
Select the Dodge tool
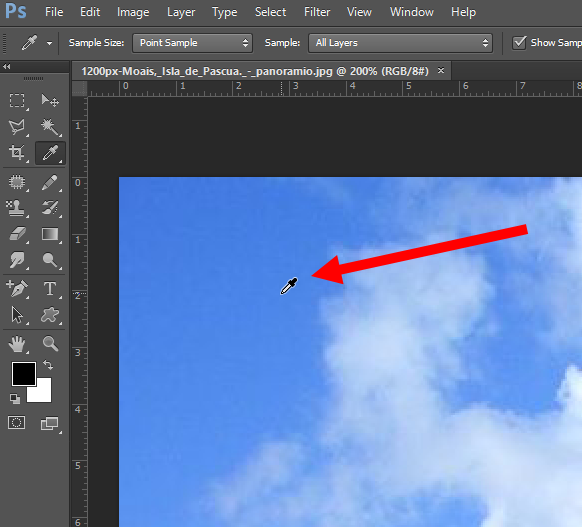tap(50, 260)
